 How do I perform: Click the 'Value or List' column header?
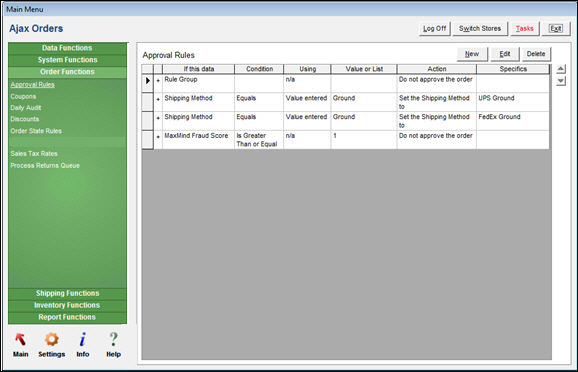(x=364, y=69)
